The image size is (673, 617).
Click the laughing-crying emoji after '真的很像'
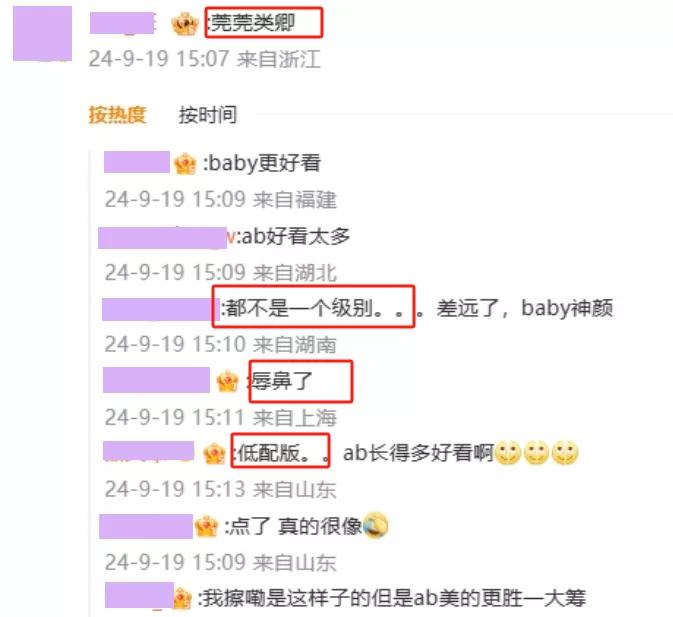tap(376, 526)
